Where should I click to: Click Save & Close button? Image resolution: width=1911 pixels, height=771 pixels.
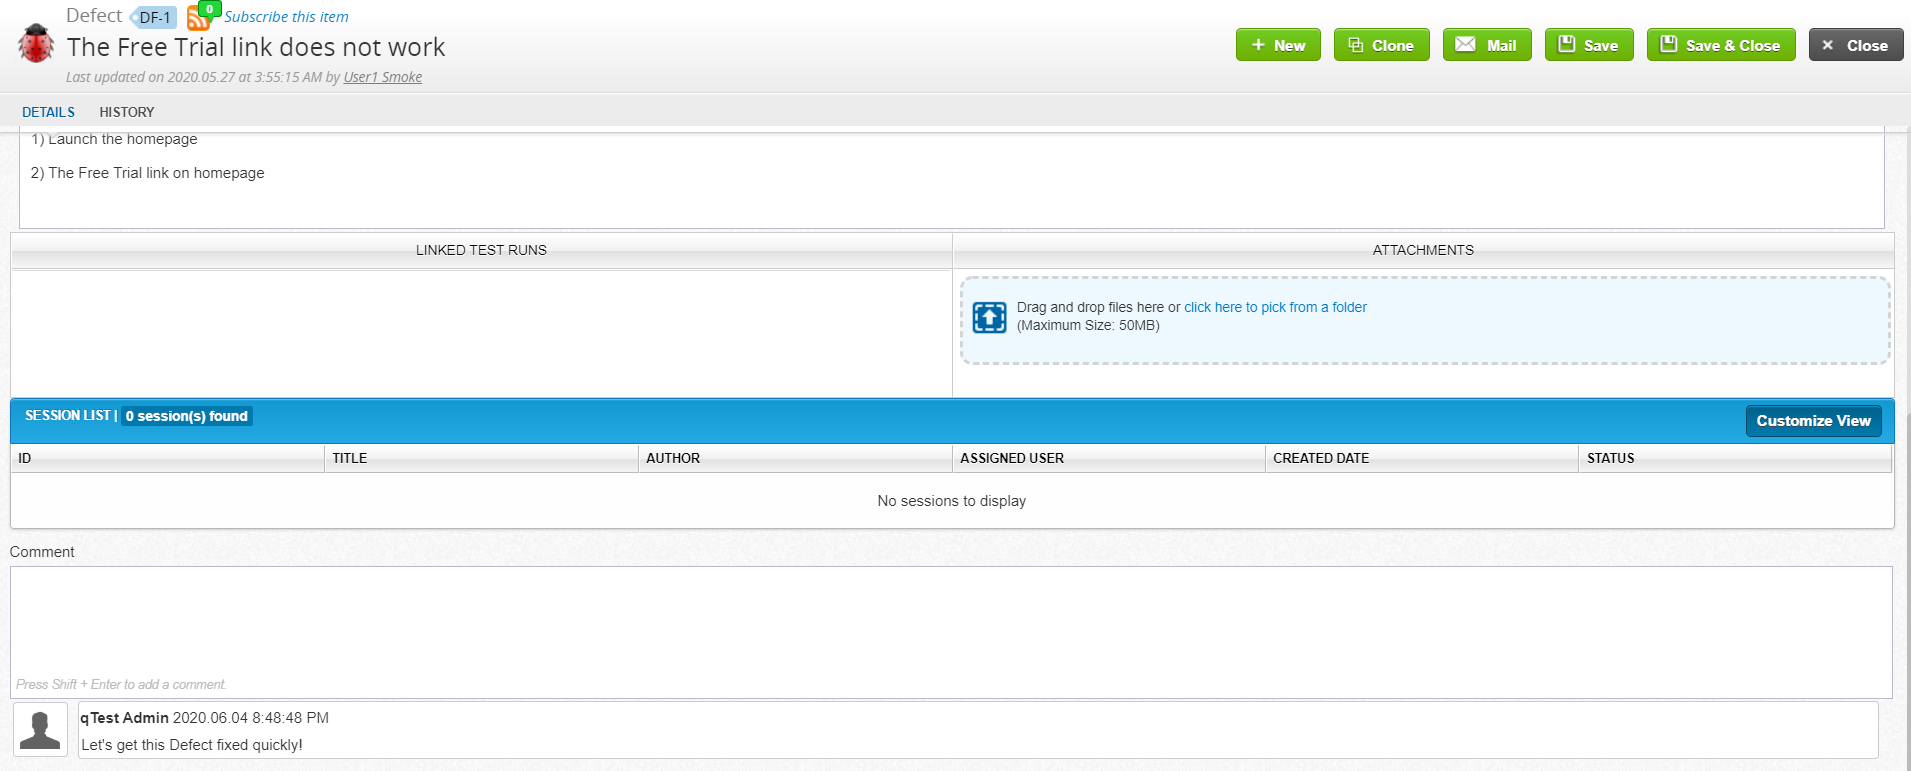(1721, 45)
